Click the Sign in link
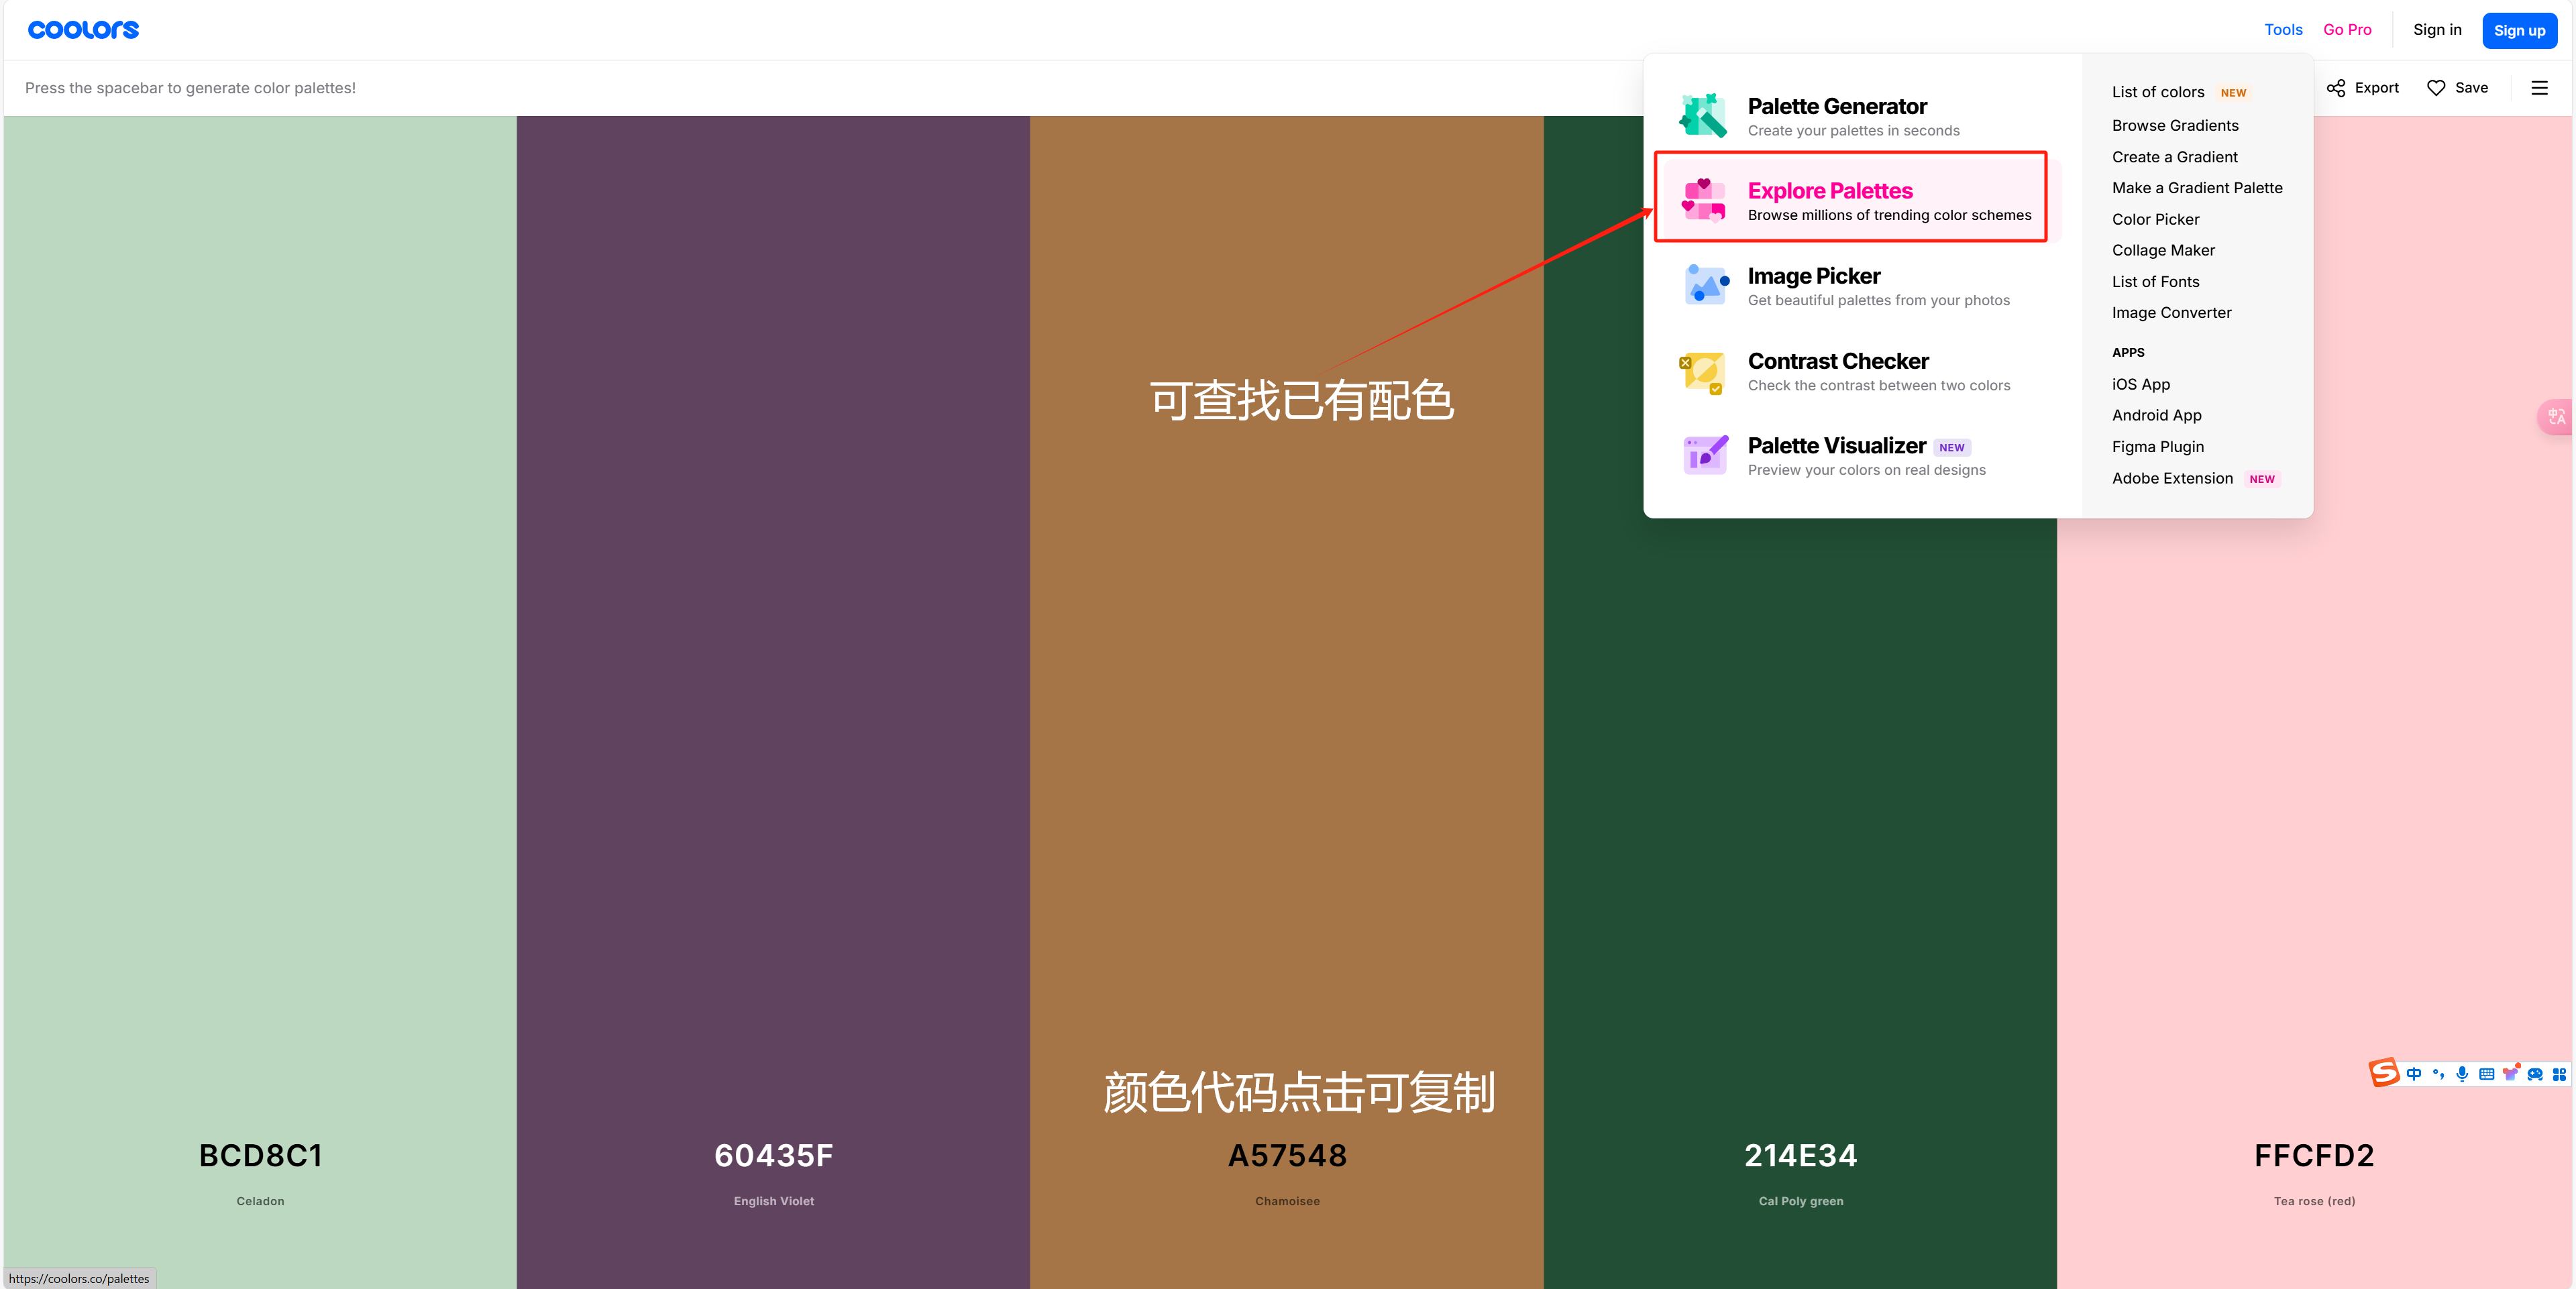 click(2437, 30)
